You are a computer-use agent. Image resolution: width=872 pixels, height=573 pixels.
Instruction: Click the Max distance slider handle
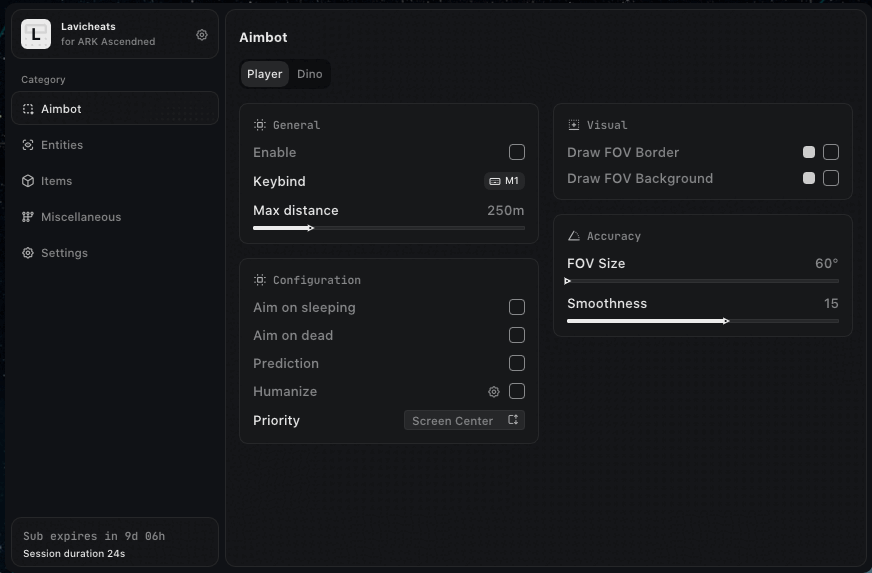click(x=310, y=228)
